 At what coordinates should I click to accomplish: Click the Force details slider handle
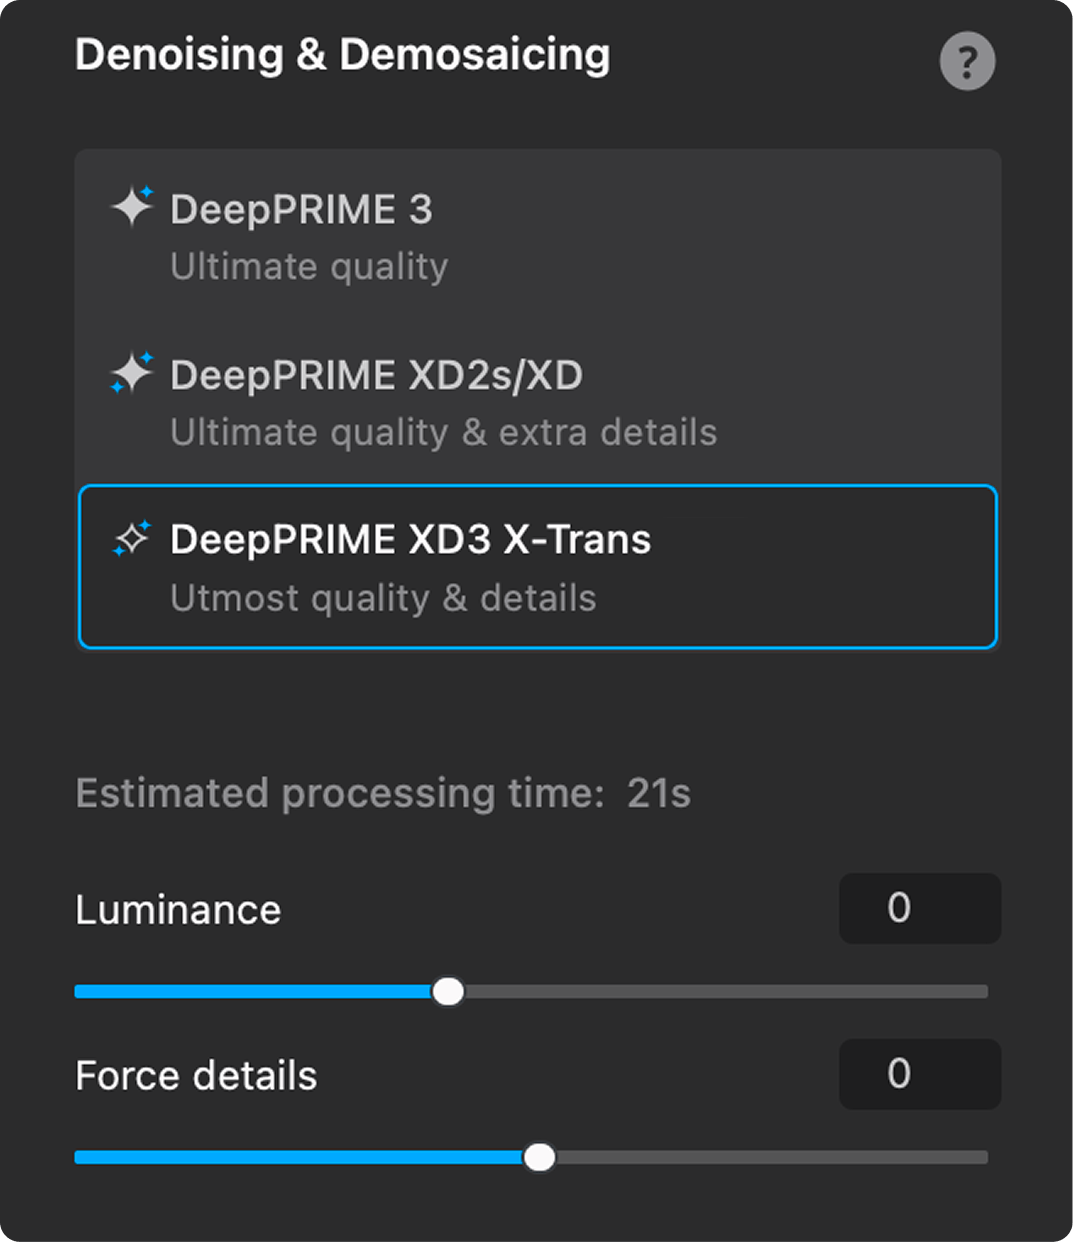(540, 1158)
